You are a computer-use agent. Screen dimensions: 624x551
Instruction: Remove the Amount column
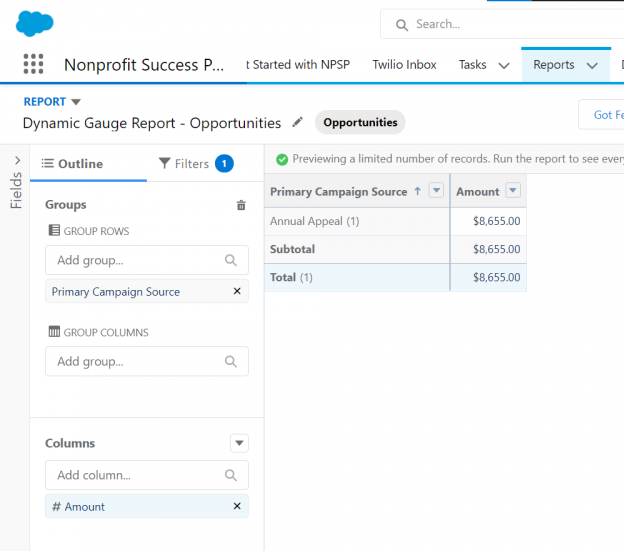[x=237, y=507]
